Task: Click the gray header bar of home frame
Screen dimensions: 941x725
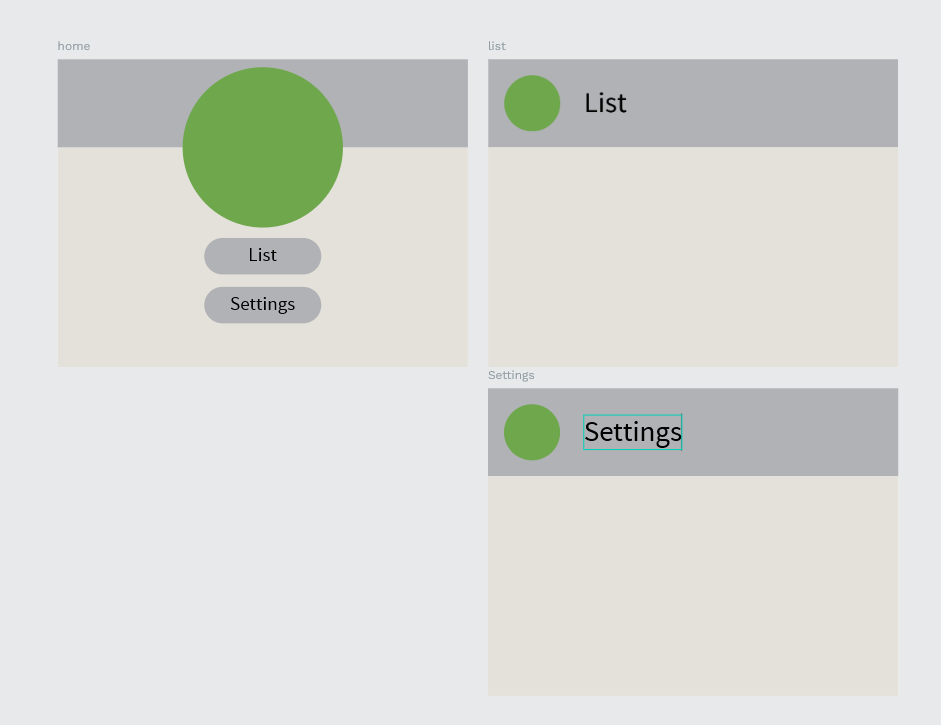Action: [x=120, y=103]
